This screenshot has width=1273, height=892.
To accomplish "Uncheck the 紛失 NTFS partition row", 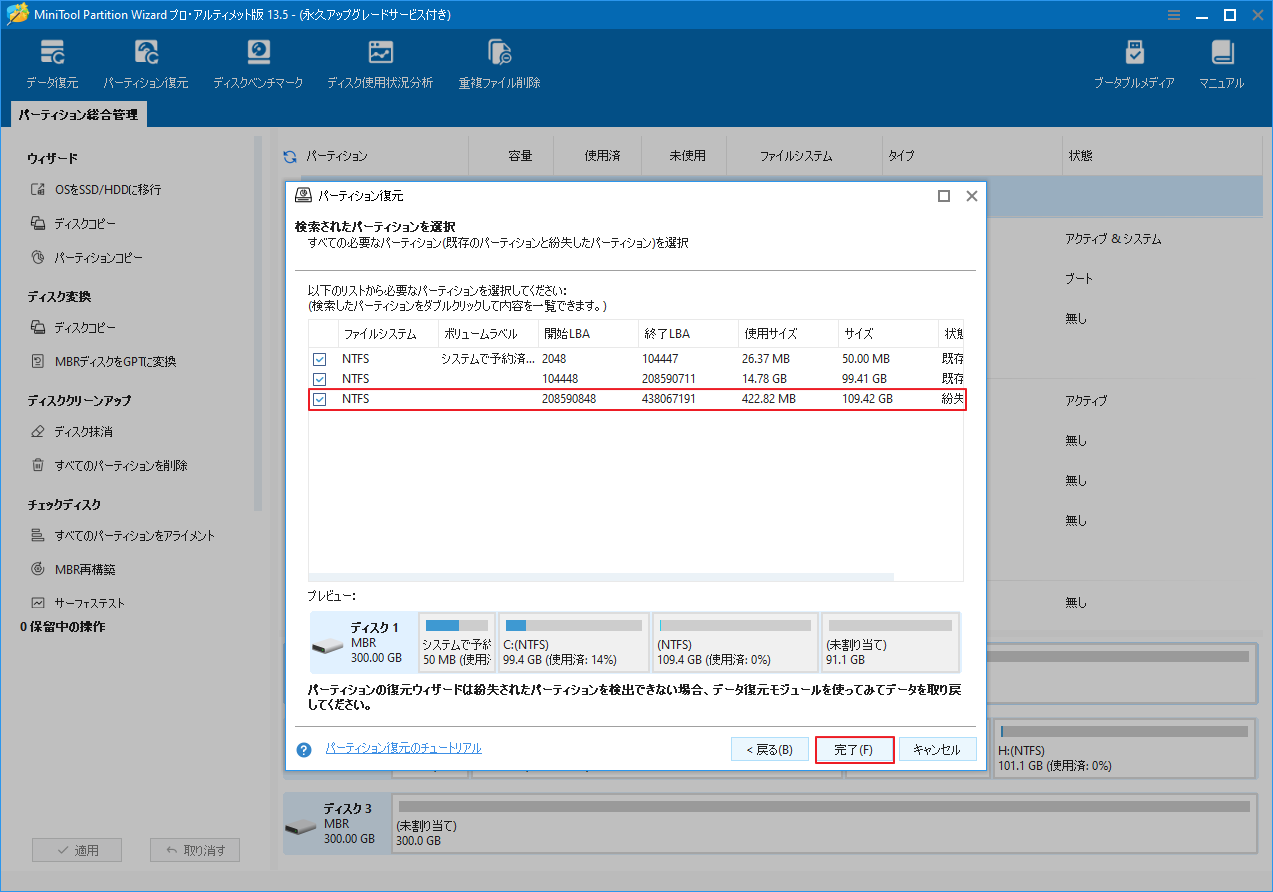I will click(319, 398).
